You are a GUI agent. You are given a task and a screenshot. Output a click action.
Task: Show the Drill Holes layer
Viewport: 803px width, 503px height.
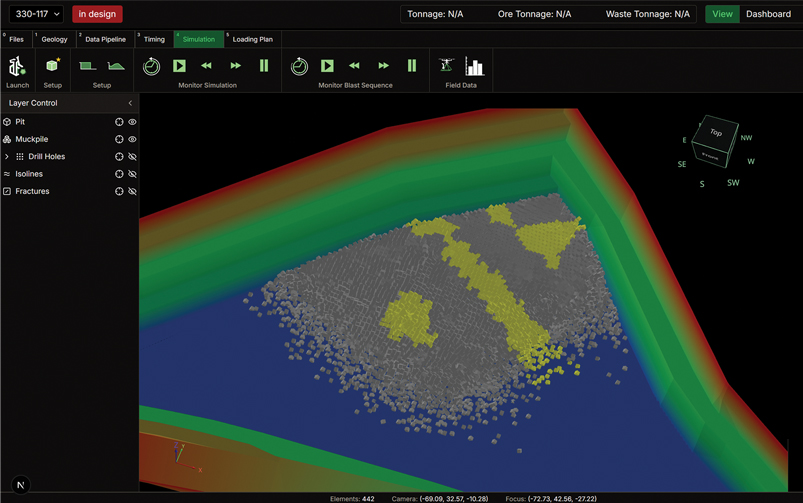[x=132, y=157]
